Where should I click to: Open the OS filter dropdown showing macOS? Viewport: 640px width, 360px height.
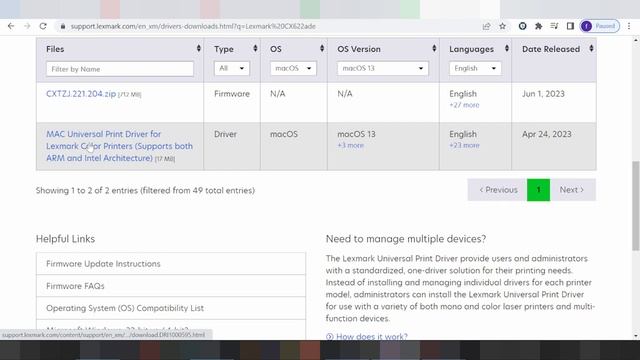point(293,68)
